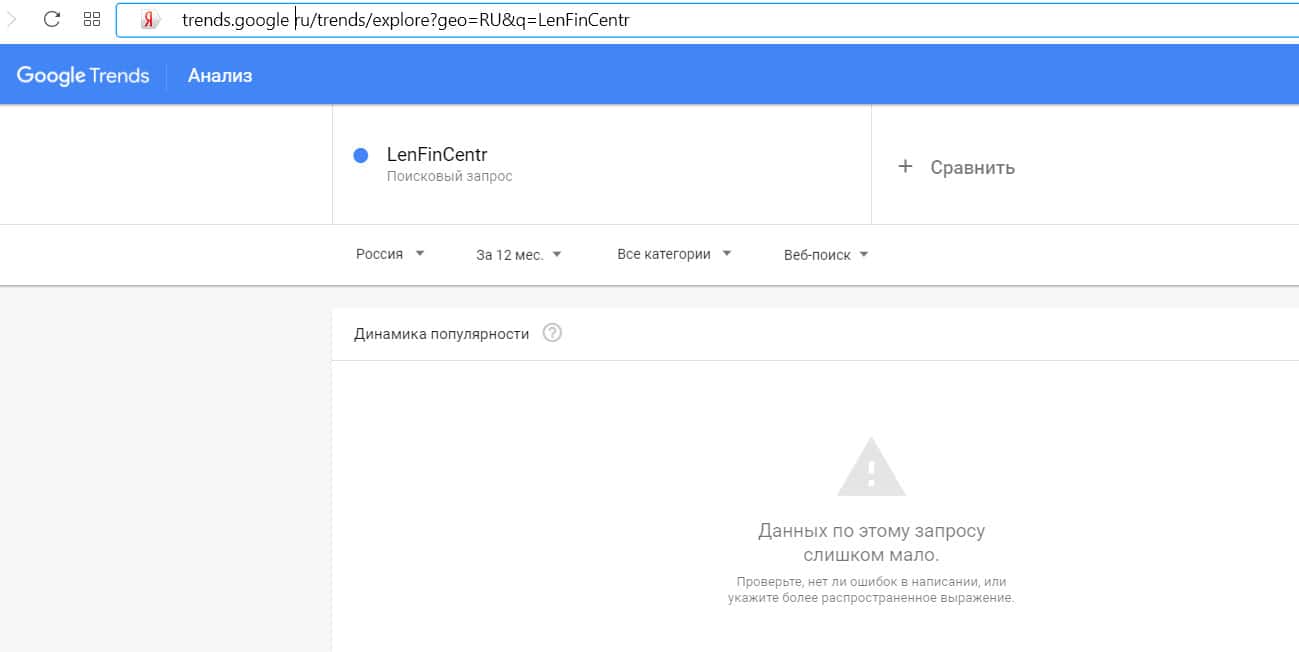Viewport: 1299px width, 652px height.
Task: Click the Поисковый запрос label
Action: point(449,176)
